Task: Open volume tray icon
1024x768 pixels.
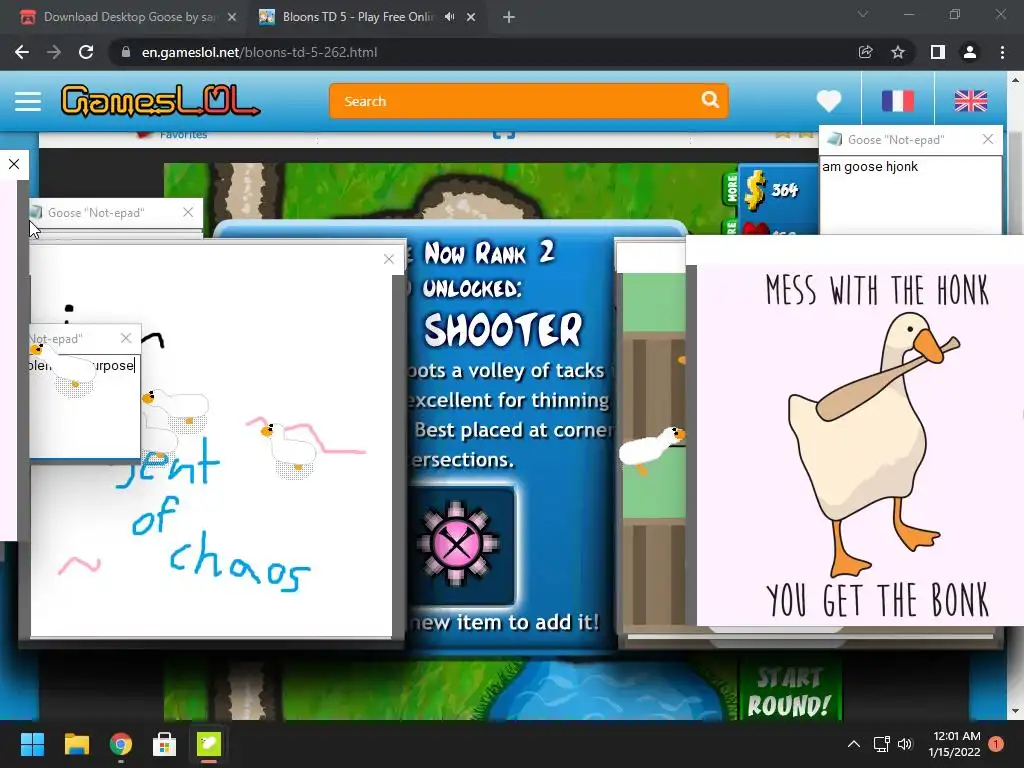Action: click(905, 744)
